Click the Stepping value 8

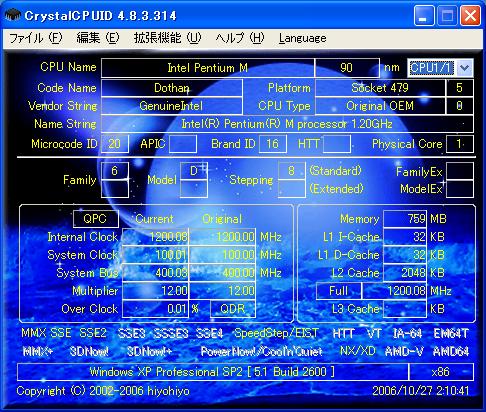tap(292, 171)
